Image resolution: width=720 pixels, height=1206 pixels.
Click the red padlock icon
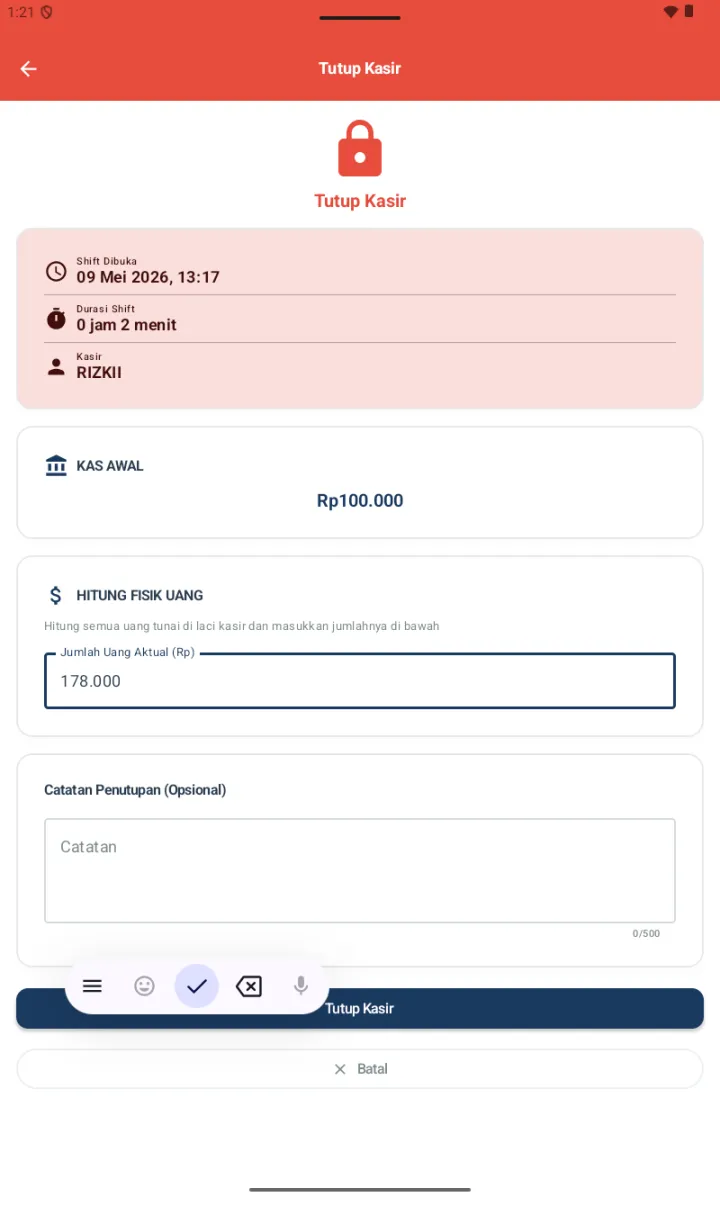coord(360,148)
